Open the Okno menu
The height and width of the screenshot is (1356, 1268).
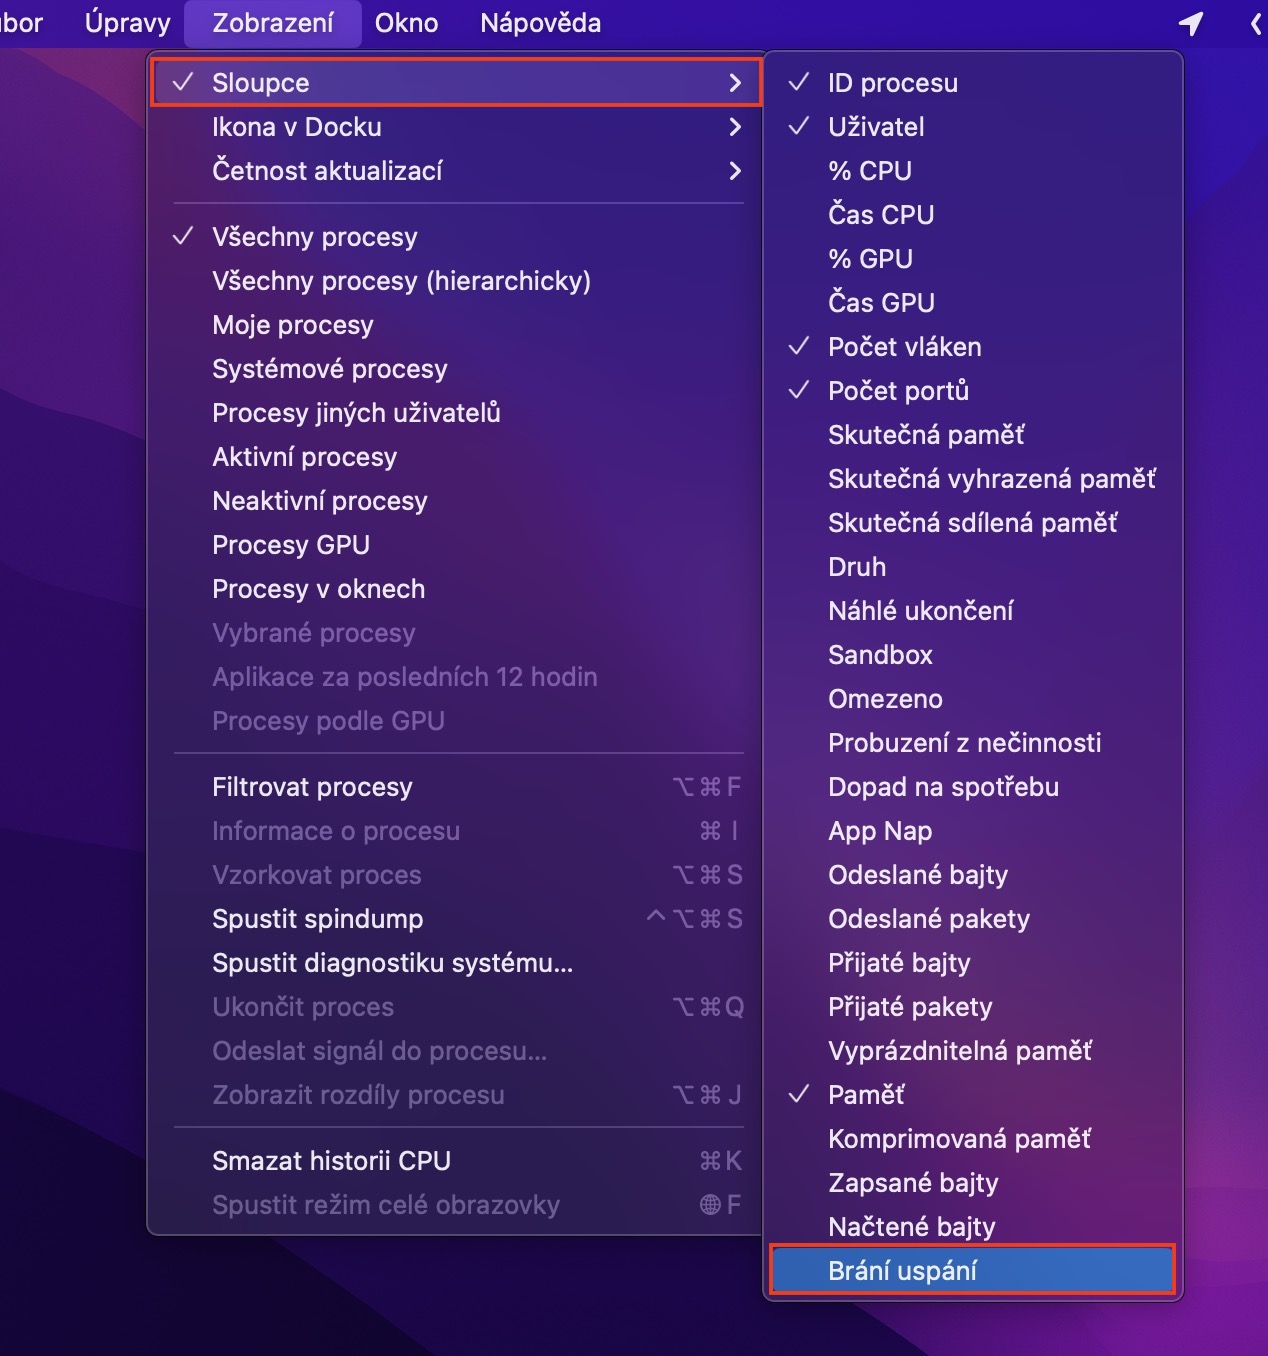tap(406, 23)
